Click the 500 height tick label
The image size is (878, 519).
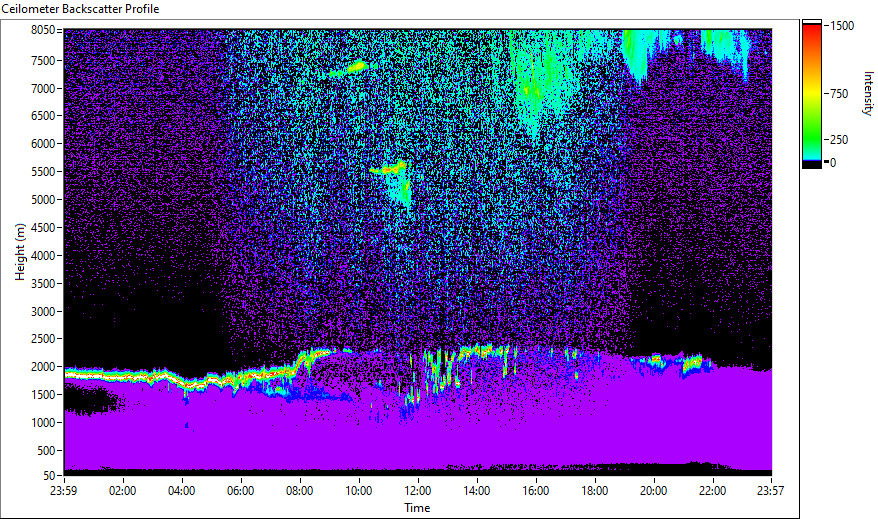tap(45, 451)
